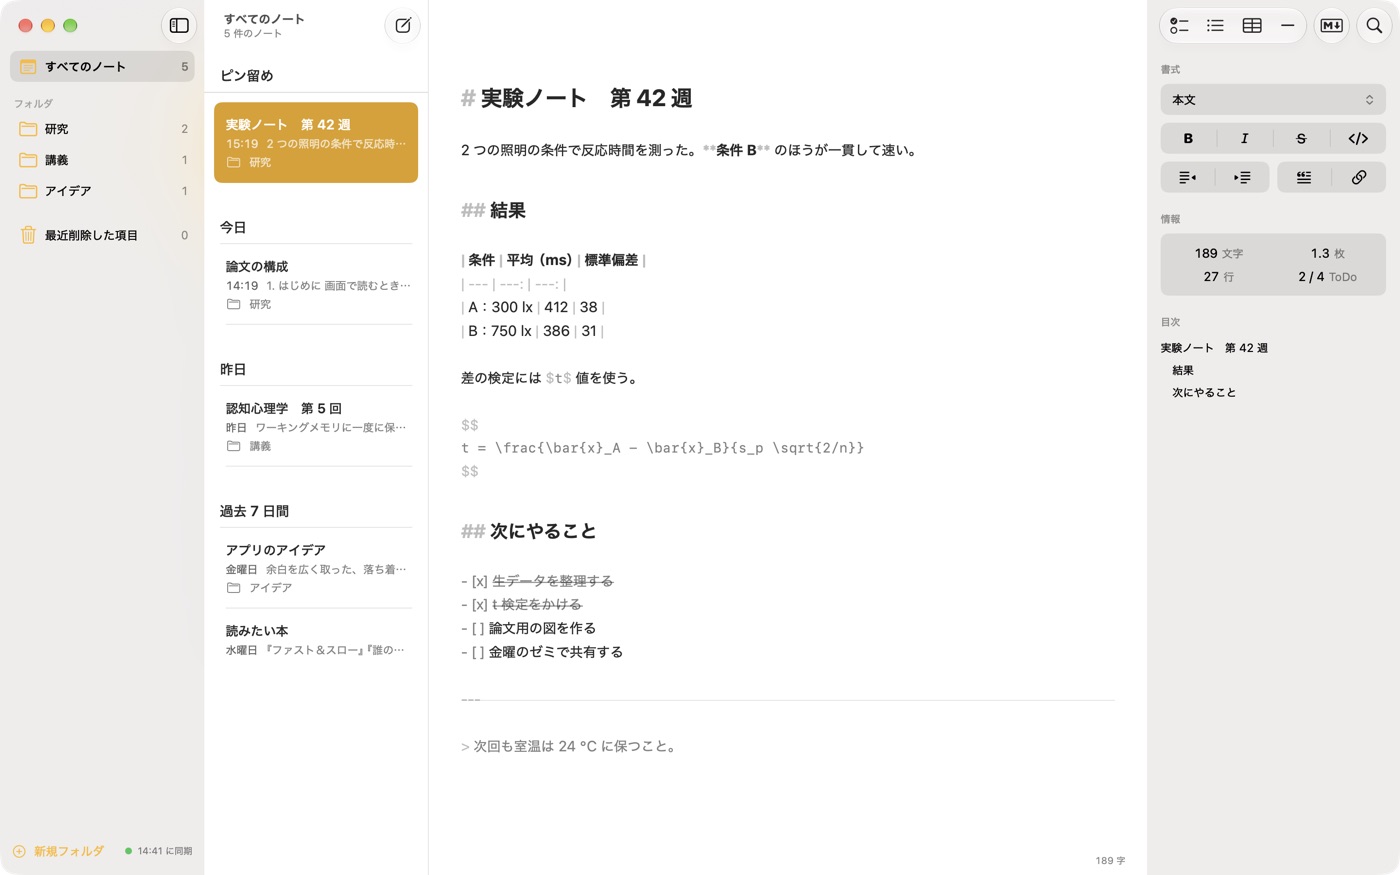Increase indent with the indent button

pyautogui.click(x=1242, y=177)
